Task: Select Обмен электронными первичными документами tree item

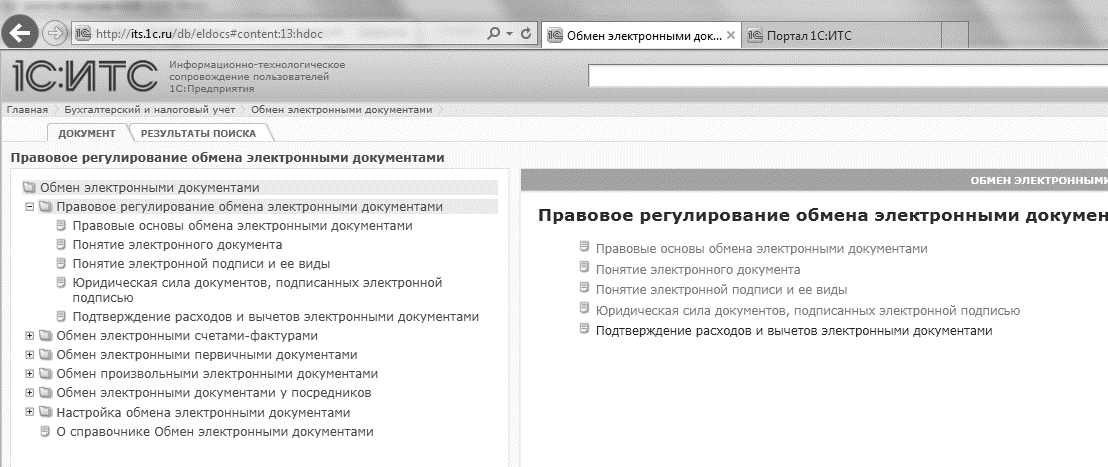Action: [x=207, y=355]
